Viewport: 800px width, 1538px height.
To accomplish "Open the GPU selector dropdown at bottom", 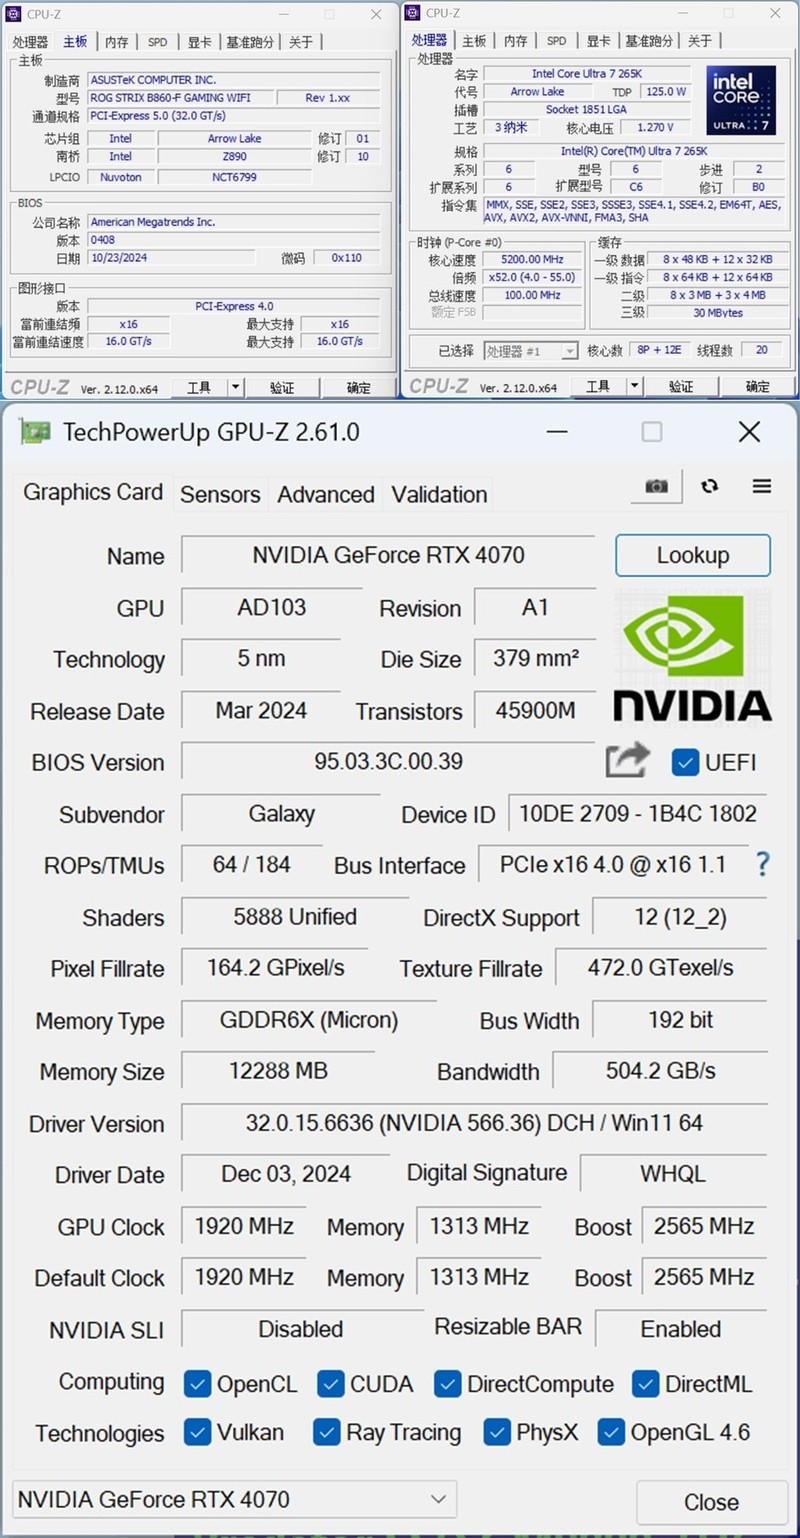I will pos(437,1500).
